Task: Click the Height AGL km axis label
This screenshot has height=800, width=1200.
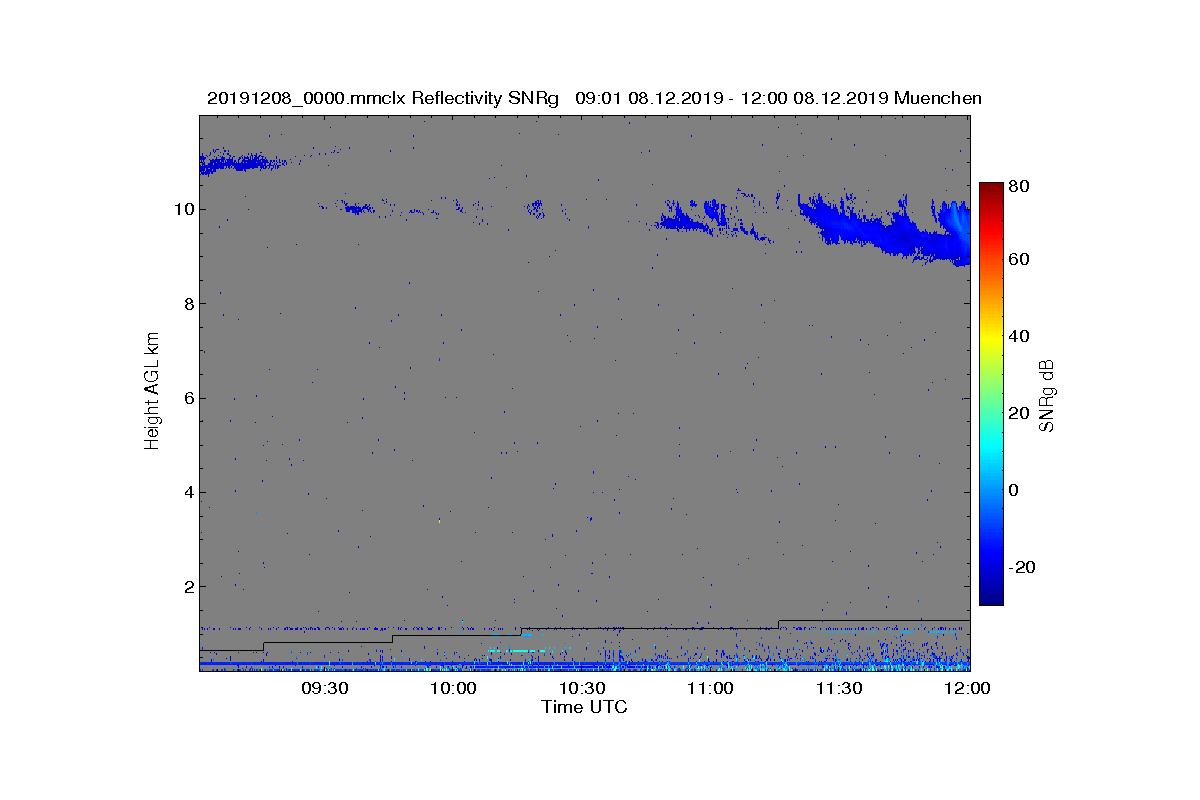Action: 152,393
